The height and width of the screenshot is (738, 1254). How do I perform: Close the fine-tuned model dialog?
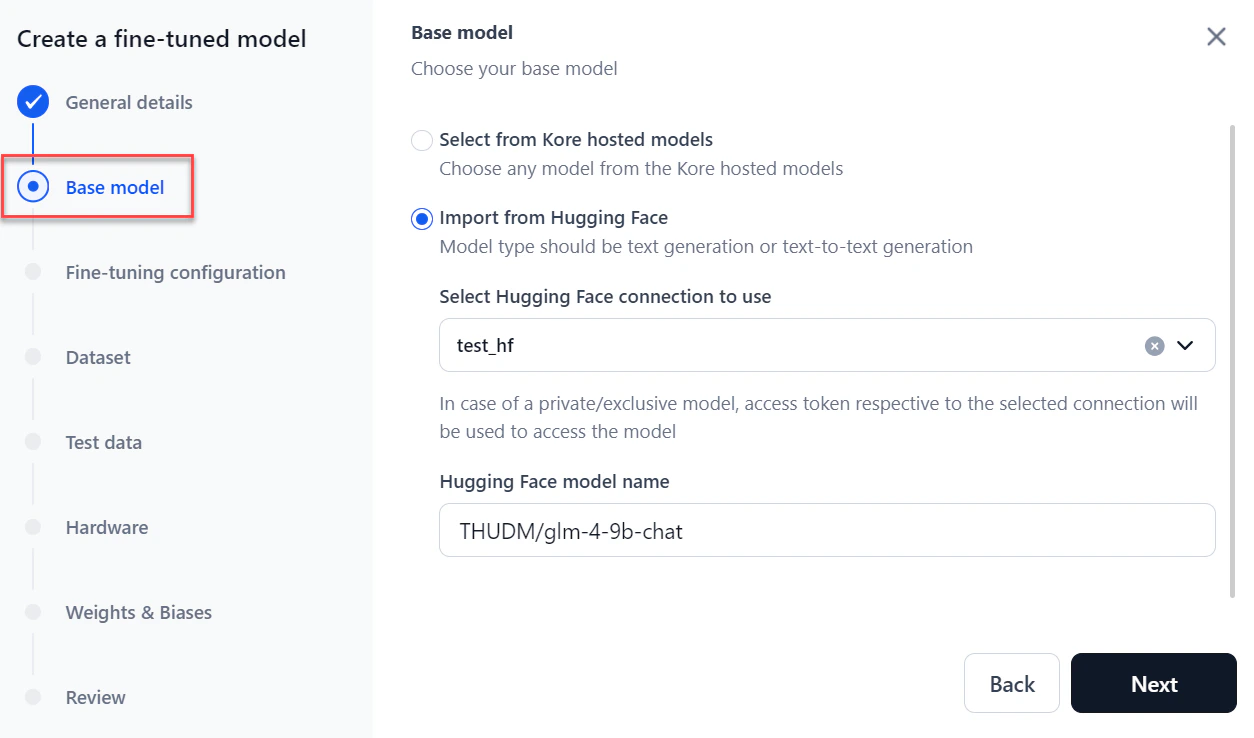[x=1216, y=37]
